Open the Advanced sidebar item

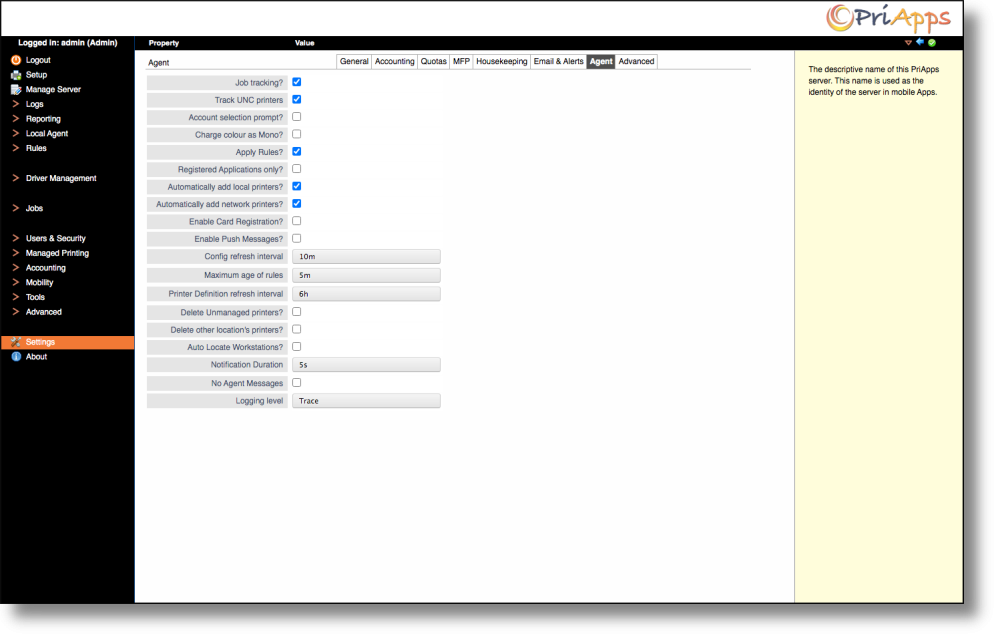coord(43,312)
